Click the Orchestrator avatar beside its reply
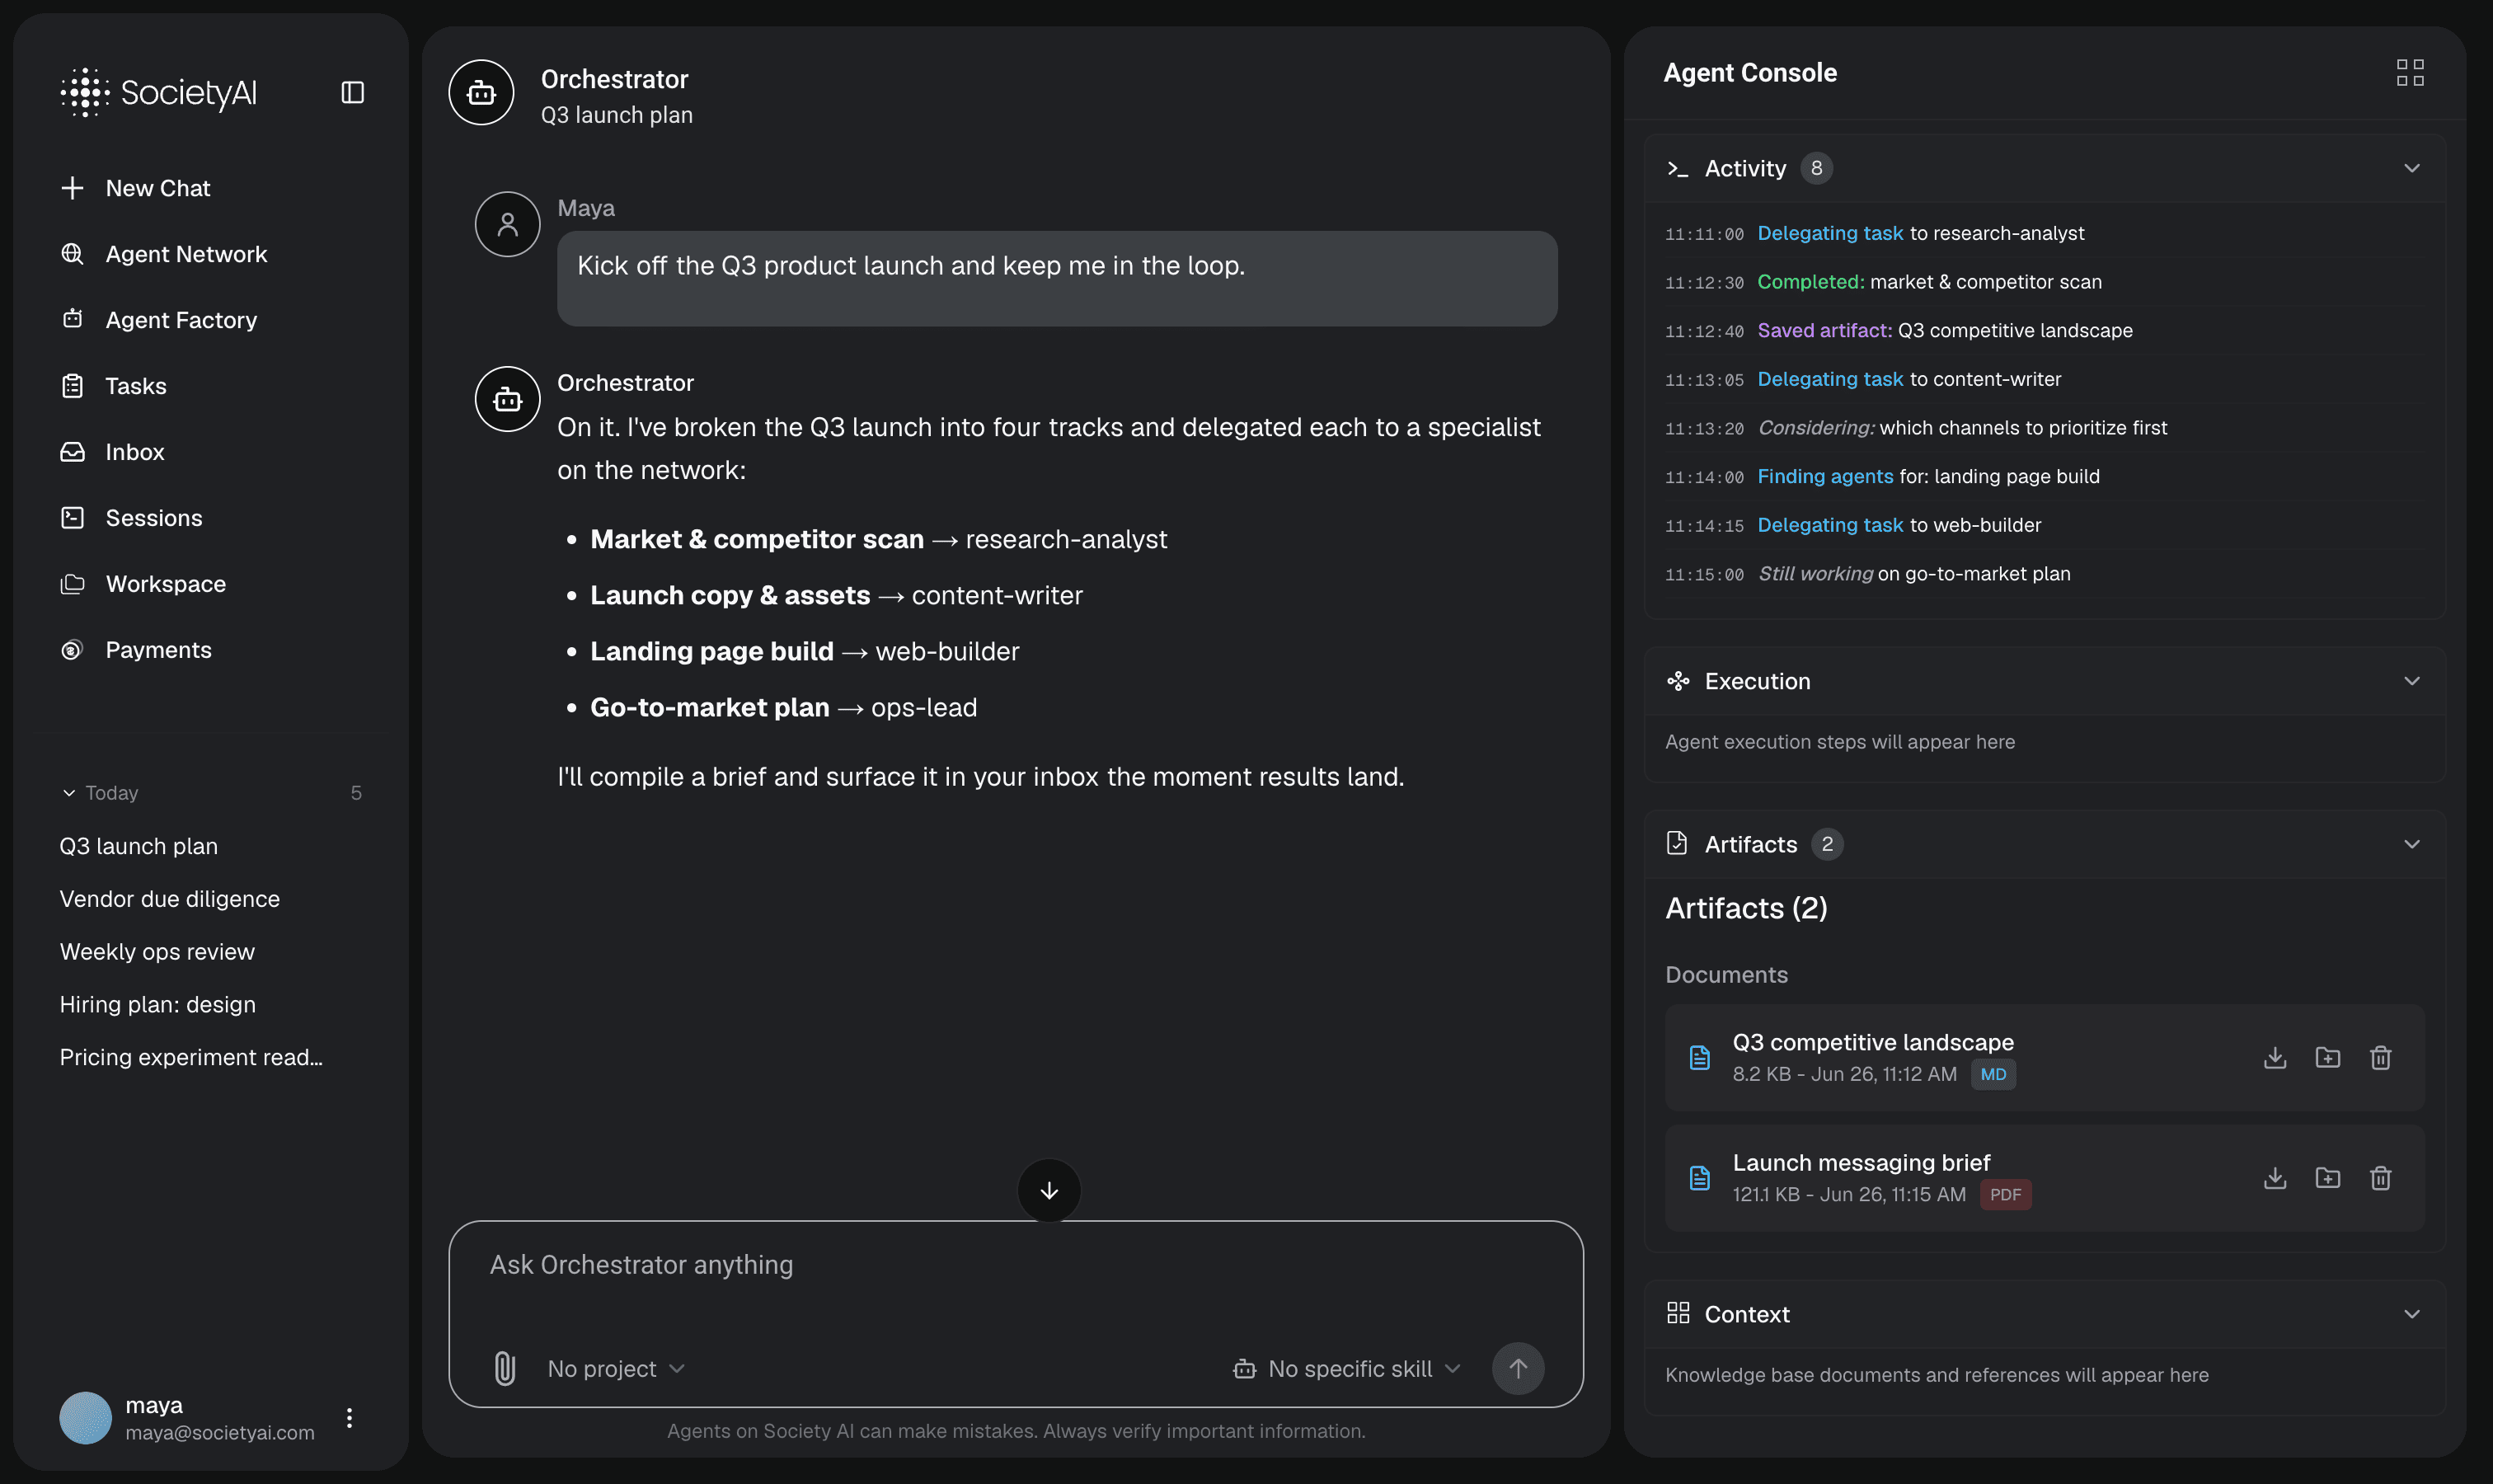Image resolution: width=2493 pixels, height=1484 pixels. coord(507,399)
